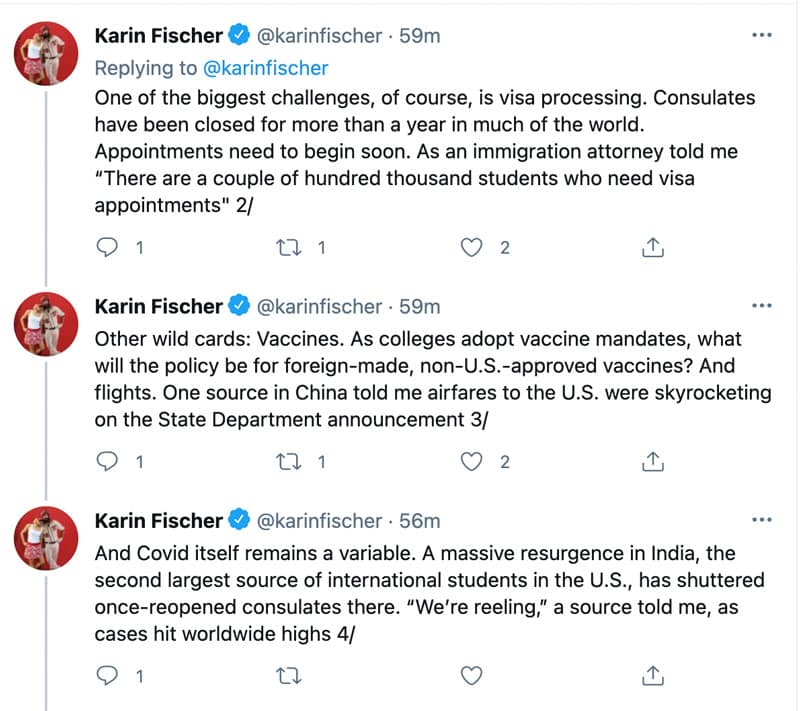Screen dimensions: 800x711
Task: Open more options on the 56m tweet
Action: pyautogui.click(x=762, y=520)
